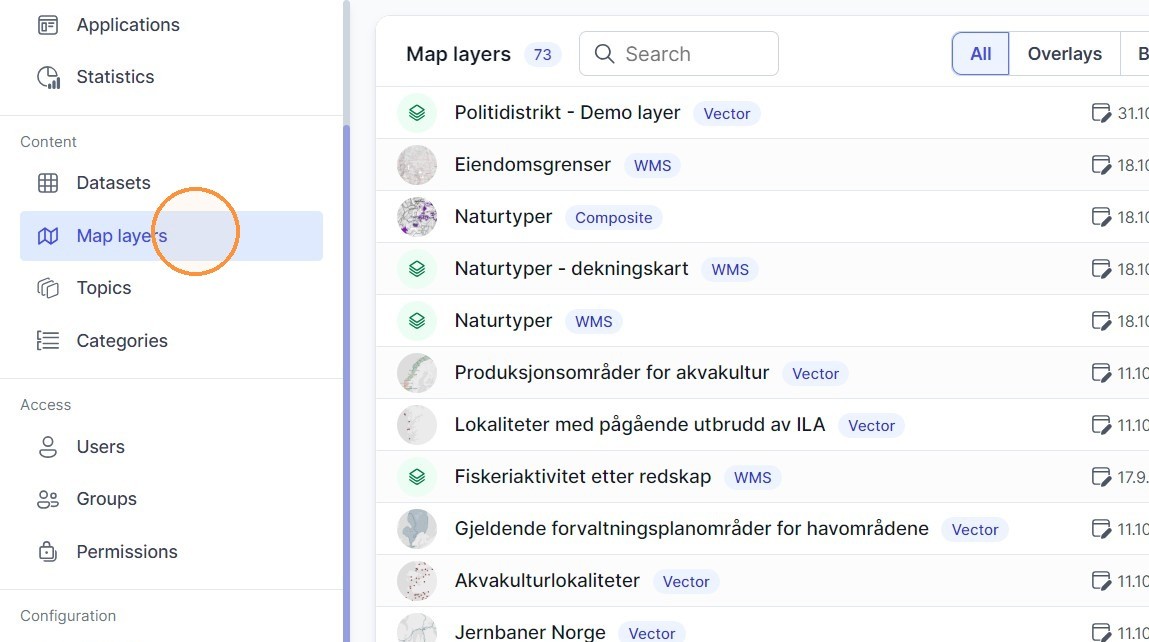Click the Topics stacked pages icon

click(48, 288)
